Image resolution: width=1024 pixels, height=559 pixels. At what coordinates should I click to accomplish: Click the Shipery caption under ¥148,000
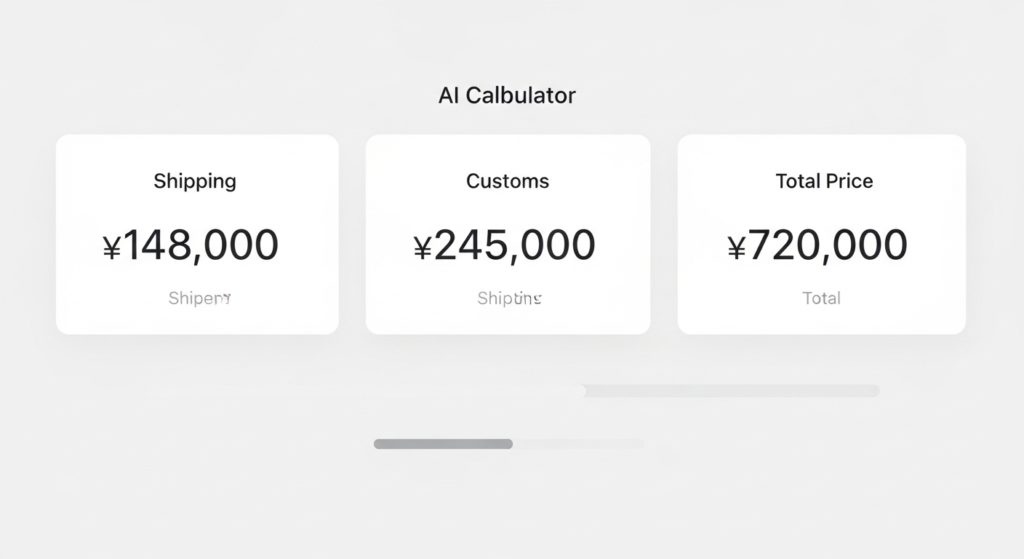click(x=199, y=298)
